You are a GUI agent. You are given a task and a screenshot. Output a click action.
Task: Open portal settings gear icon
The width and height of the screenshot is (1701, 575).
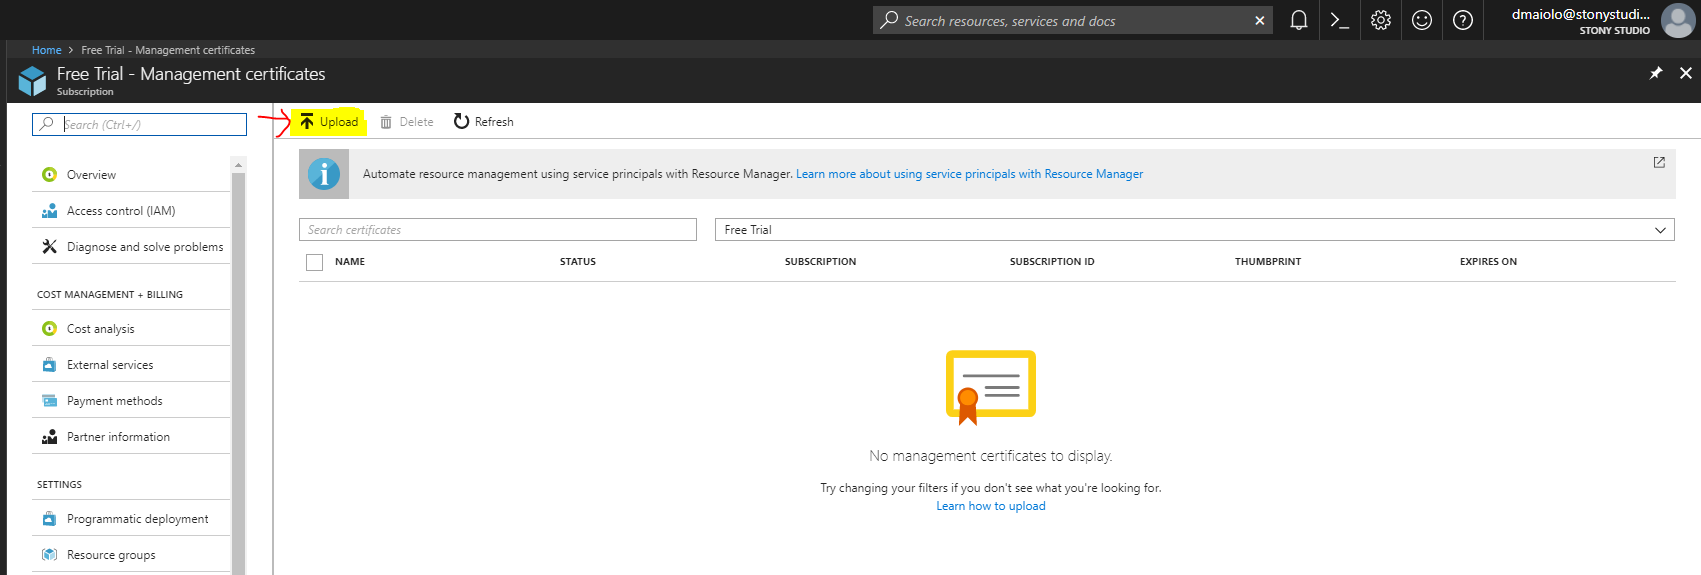(1381, 20)
